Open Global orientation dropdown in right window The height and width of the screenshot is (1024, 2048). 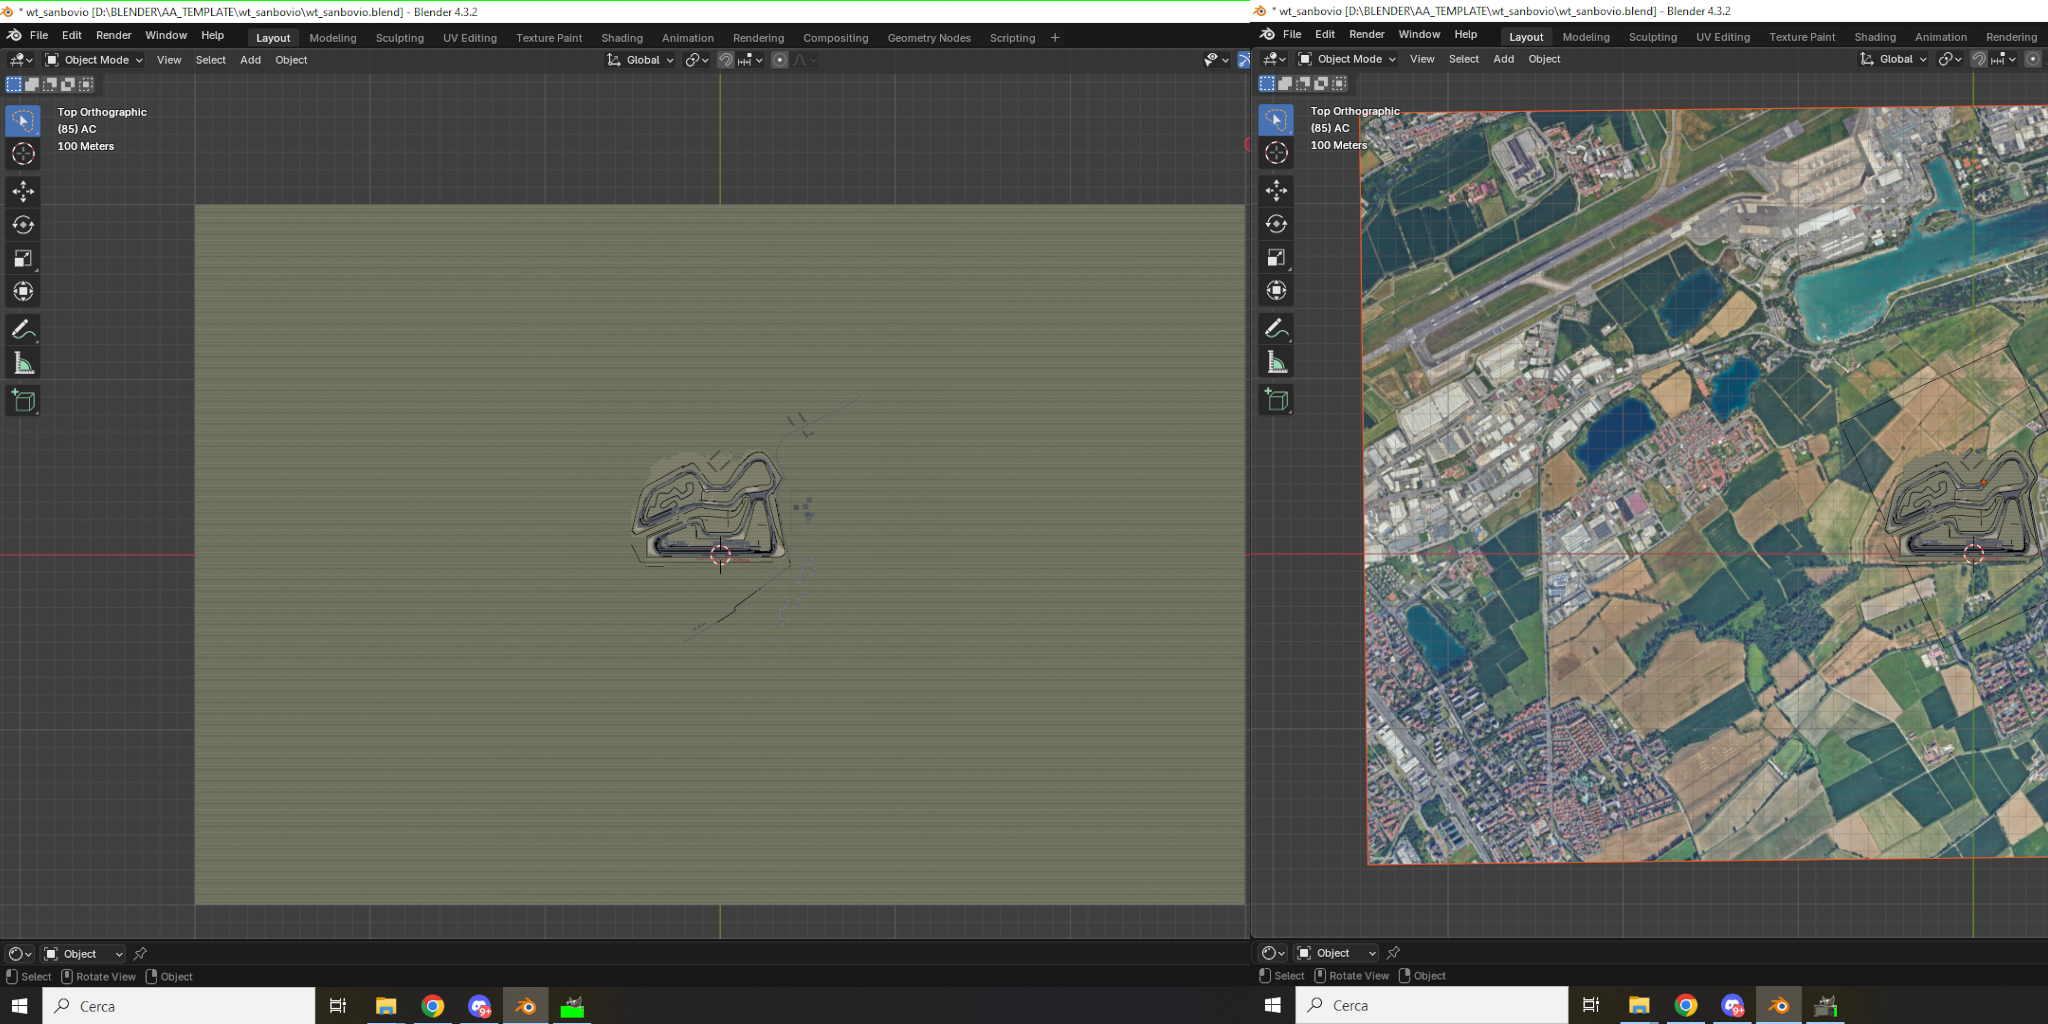click(x=1893, y=59)
